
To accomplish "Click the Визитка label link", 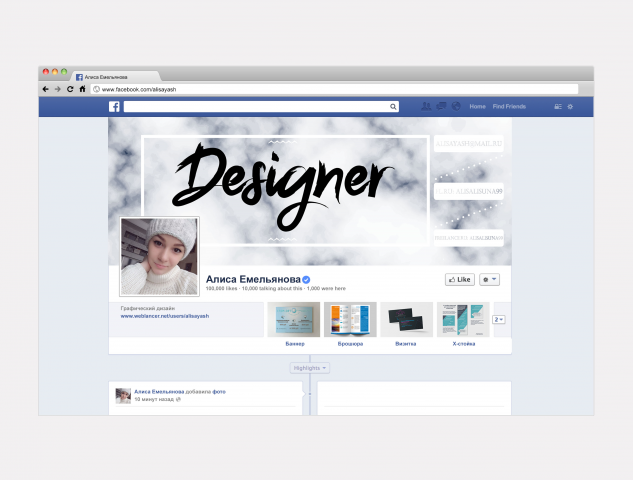I will [x=406, y=344].
